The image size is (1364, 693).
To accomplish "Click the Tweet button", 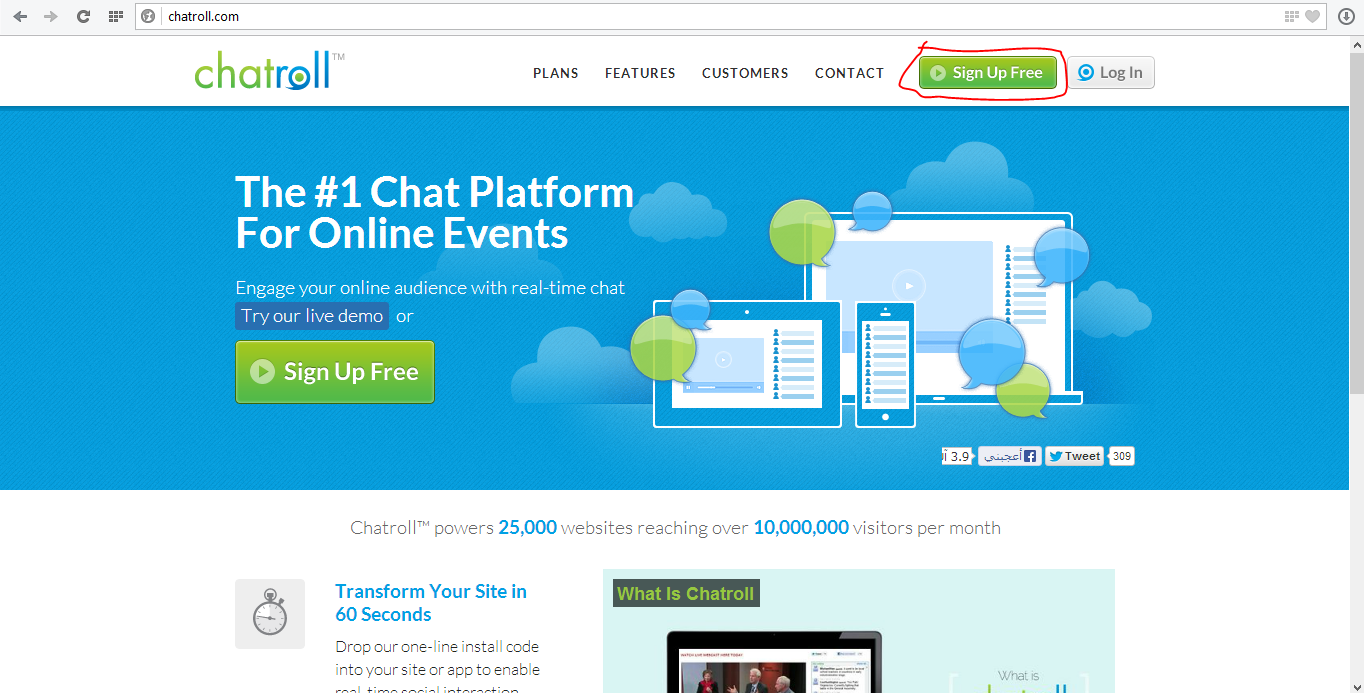I will [x=1074, y=456].
